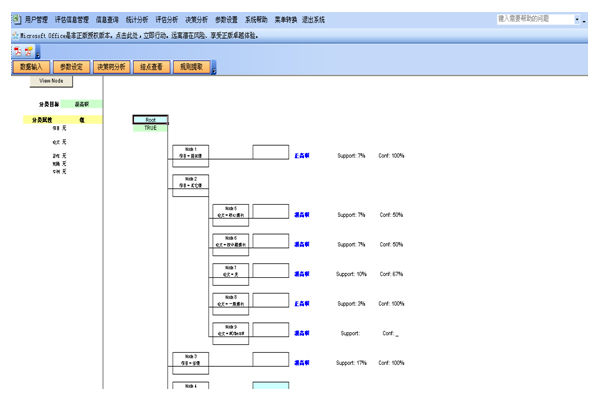
Task: Click the help question search field
Action: [x=535, y=19]
